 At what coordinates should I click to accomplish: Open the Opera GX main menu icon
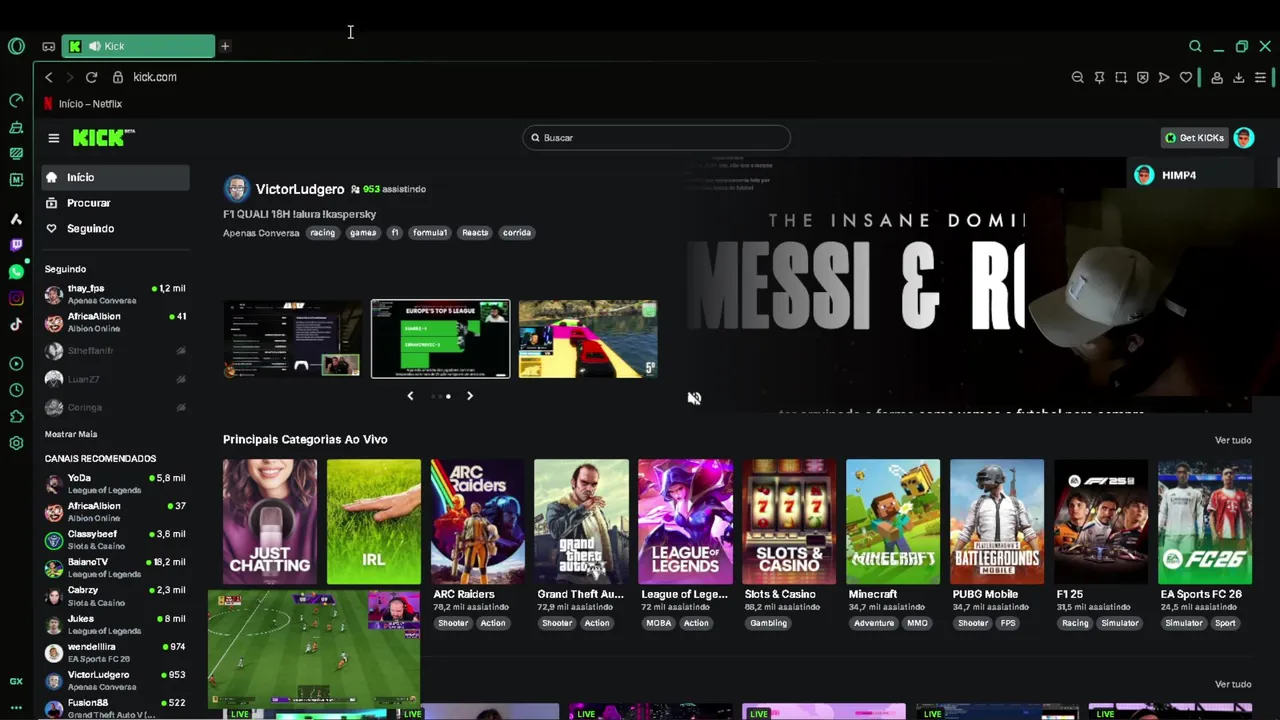click(x=16, y=46)
